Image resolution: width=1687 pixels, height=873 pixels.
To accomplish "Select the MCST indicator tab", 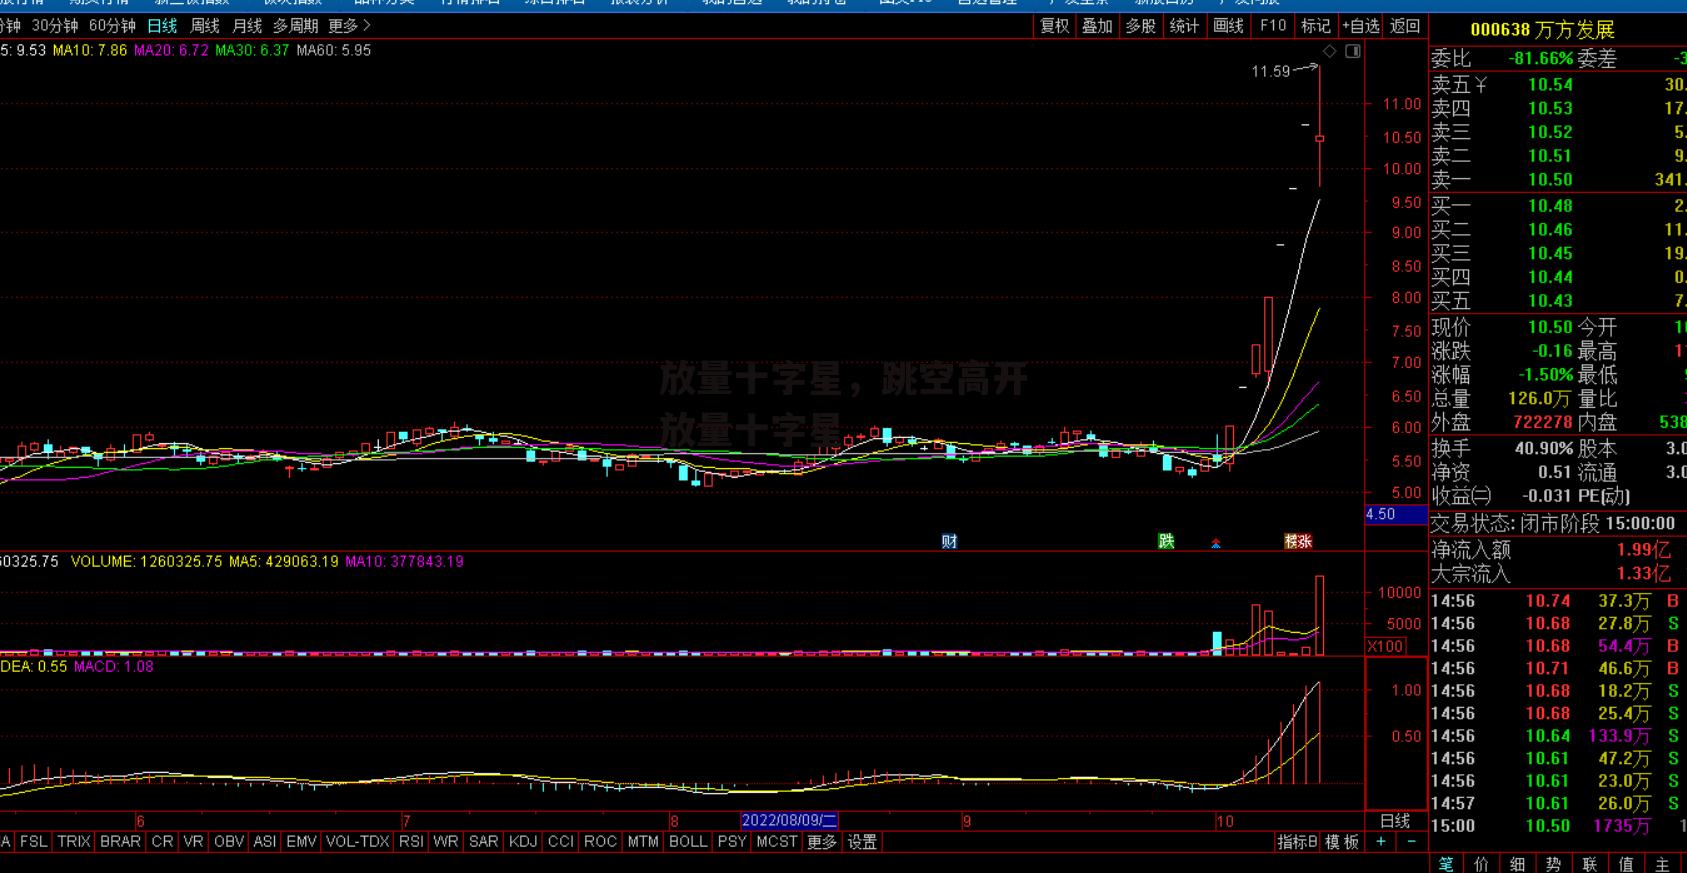I will (777, 842).
